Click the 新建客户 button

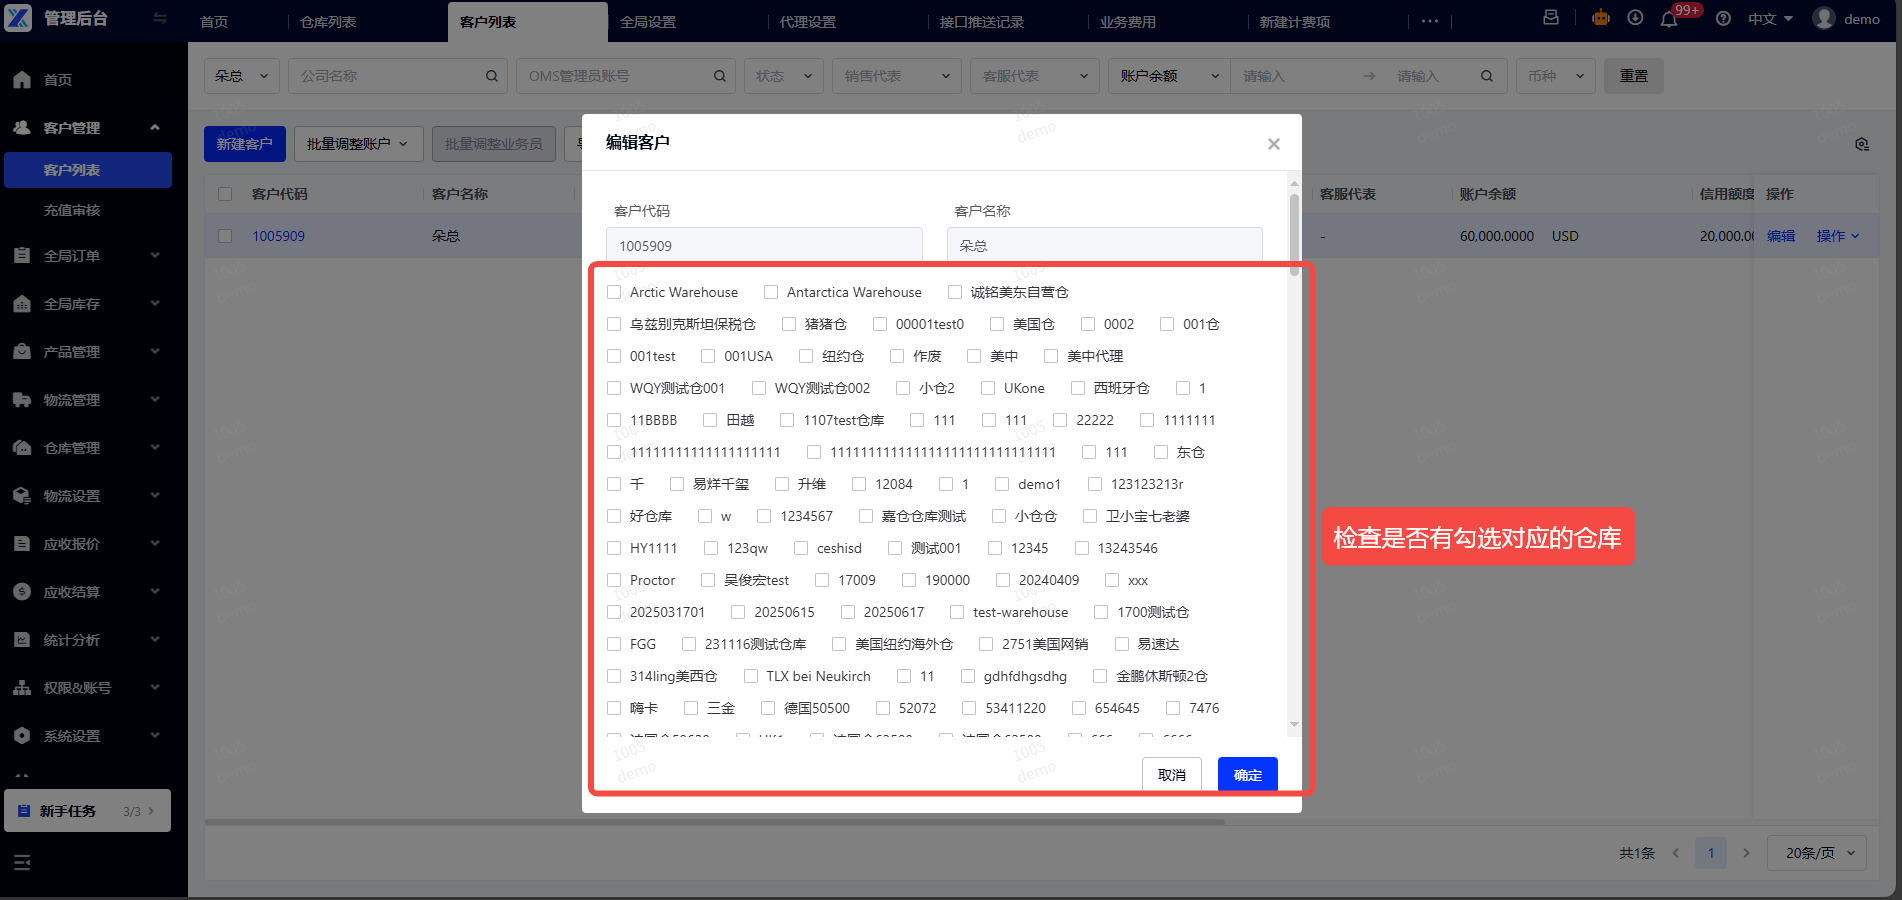[x=245, y=144]
